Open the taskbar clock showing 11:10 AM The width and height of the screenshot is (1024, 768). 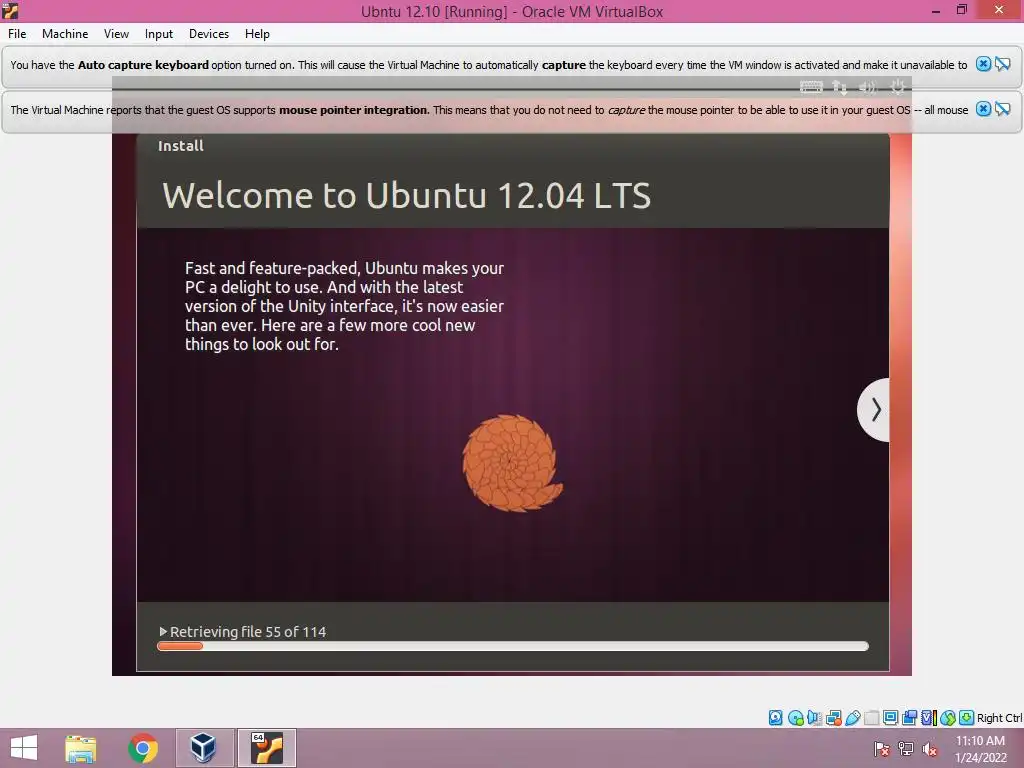(980, 749)
